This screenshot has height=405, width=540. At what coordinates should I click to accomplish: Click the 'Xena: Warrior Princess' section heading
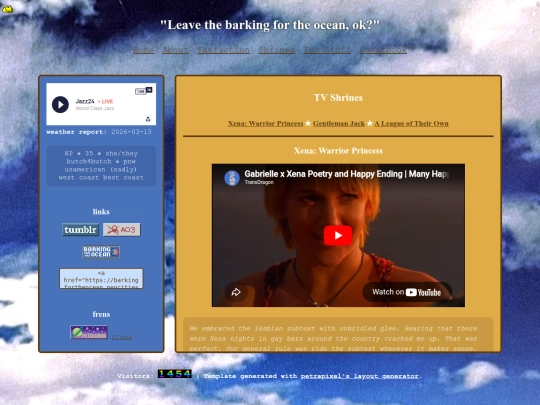pyautogui.click(x=338, y=150)
